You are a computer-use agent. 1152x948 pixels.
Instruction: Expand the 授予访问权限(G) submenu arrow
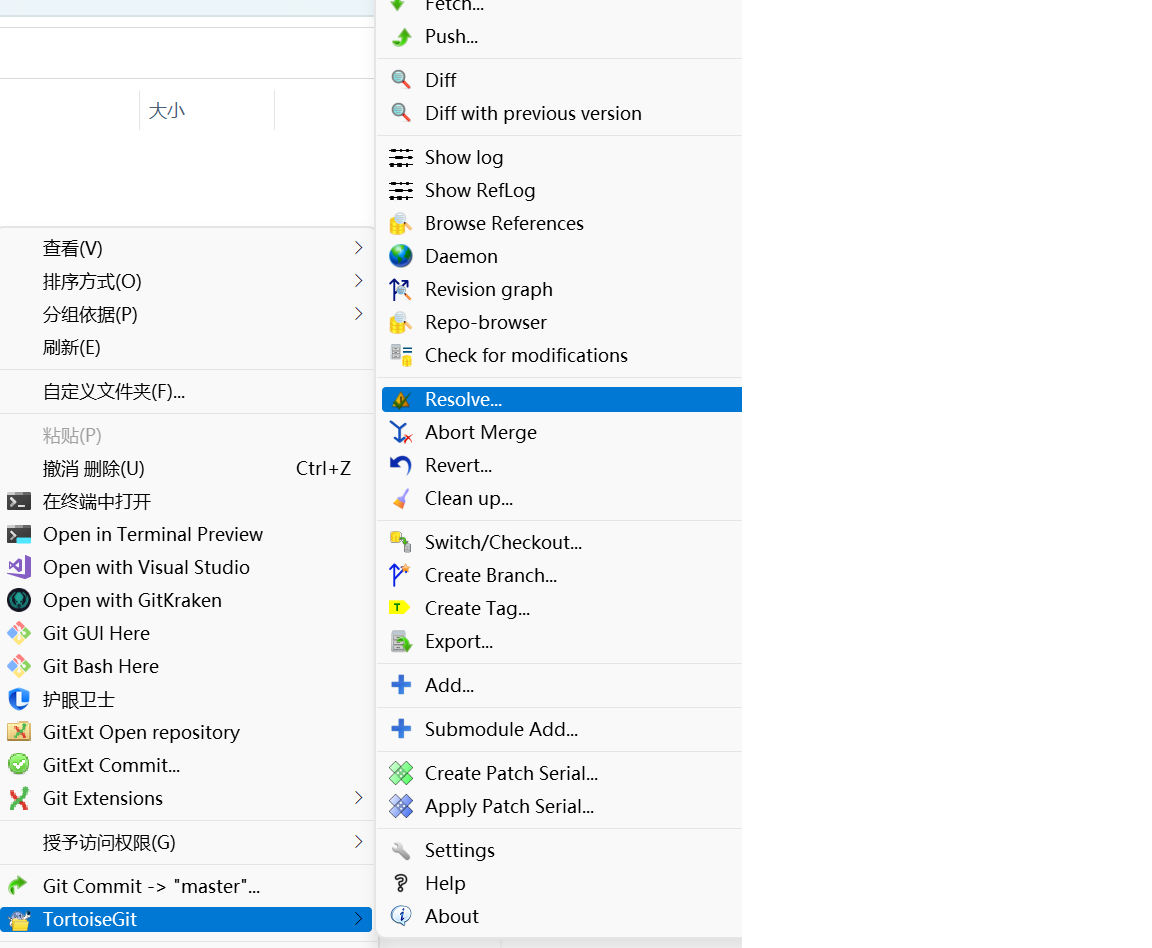point(359,842)
